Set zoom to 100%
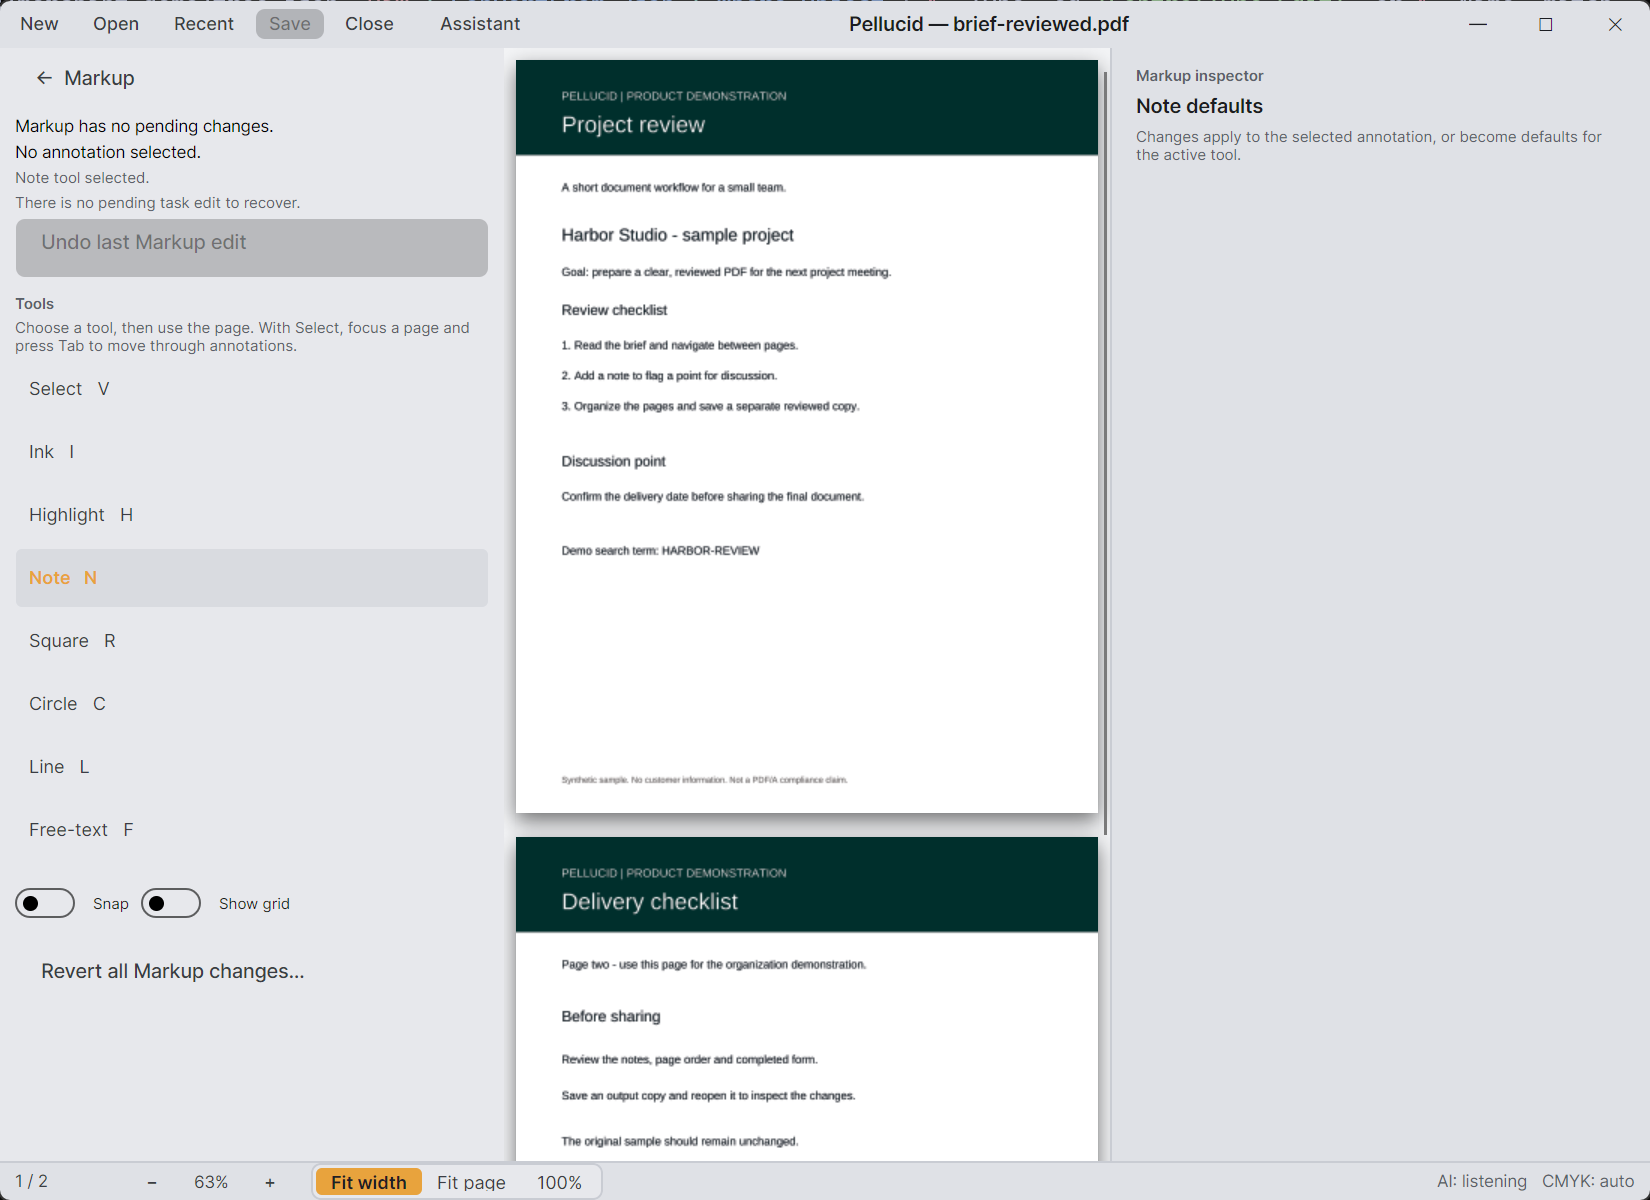Screen dimensions: 1650x1200 click(x=559, y=1182)
